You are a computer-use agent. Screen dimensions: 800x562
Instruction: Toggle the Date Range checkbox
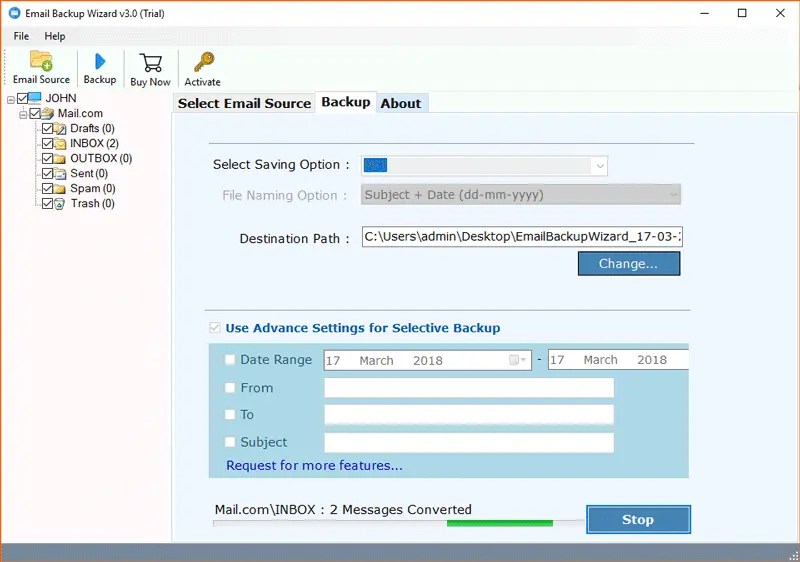[231, 360]
